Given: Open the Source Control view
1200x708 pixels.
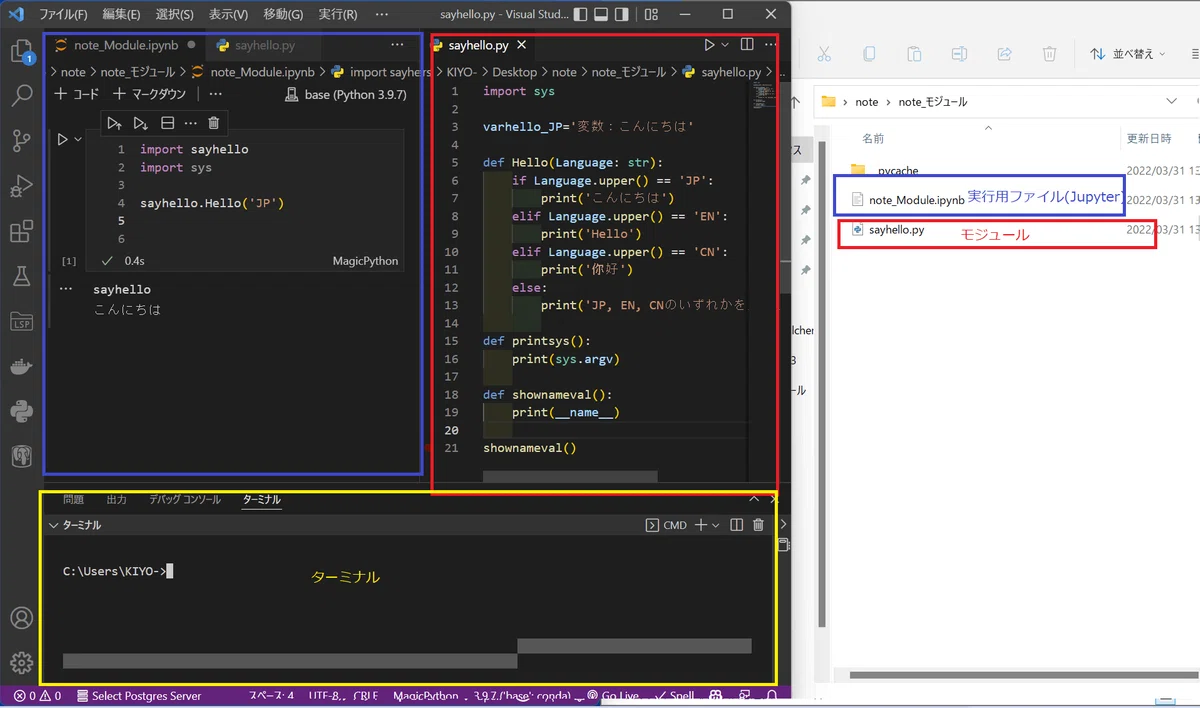Looking at the screenshot, I should click(x=21, y=141).
